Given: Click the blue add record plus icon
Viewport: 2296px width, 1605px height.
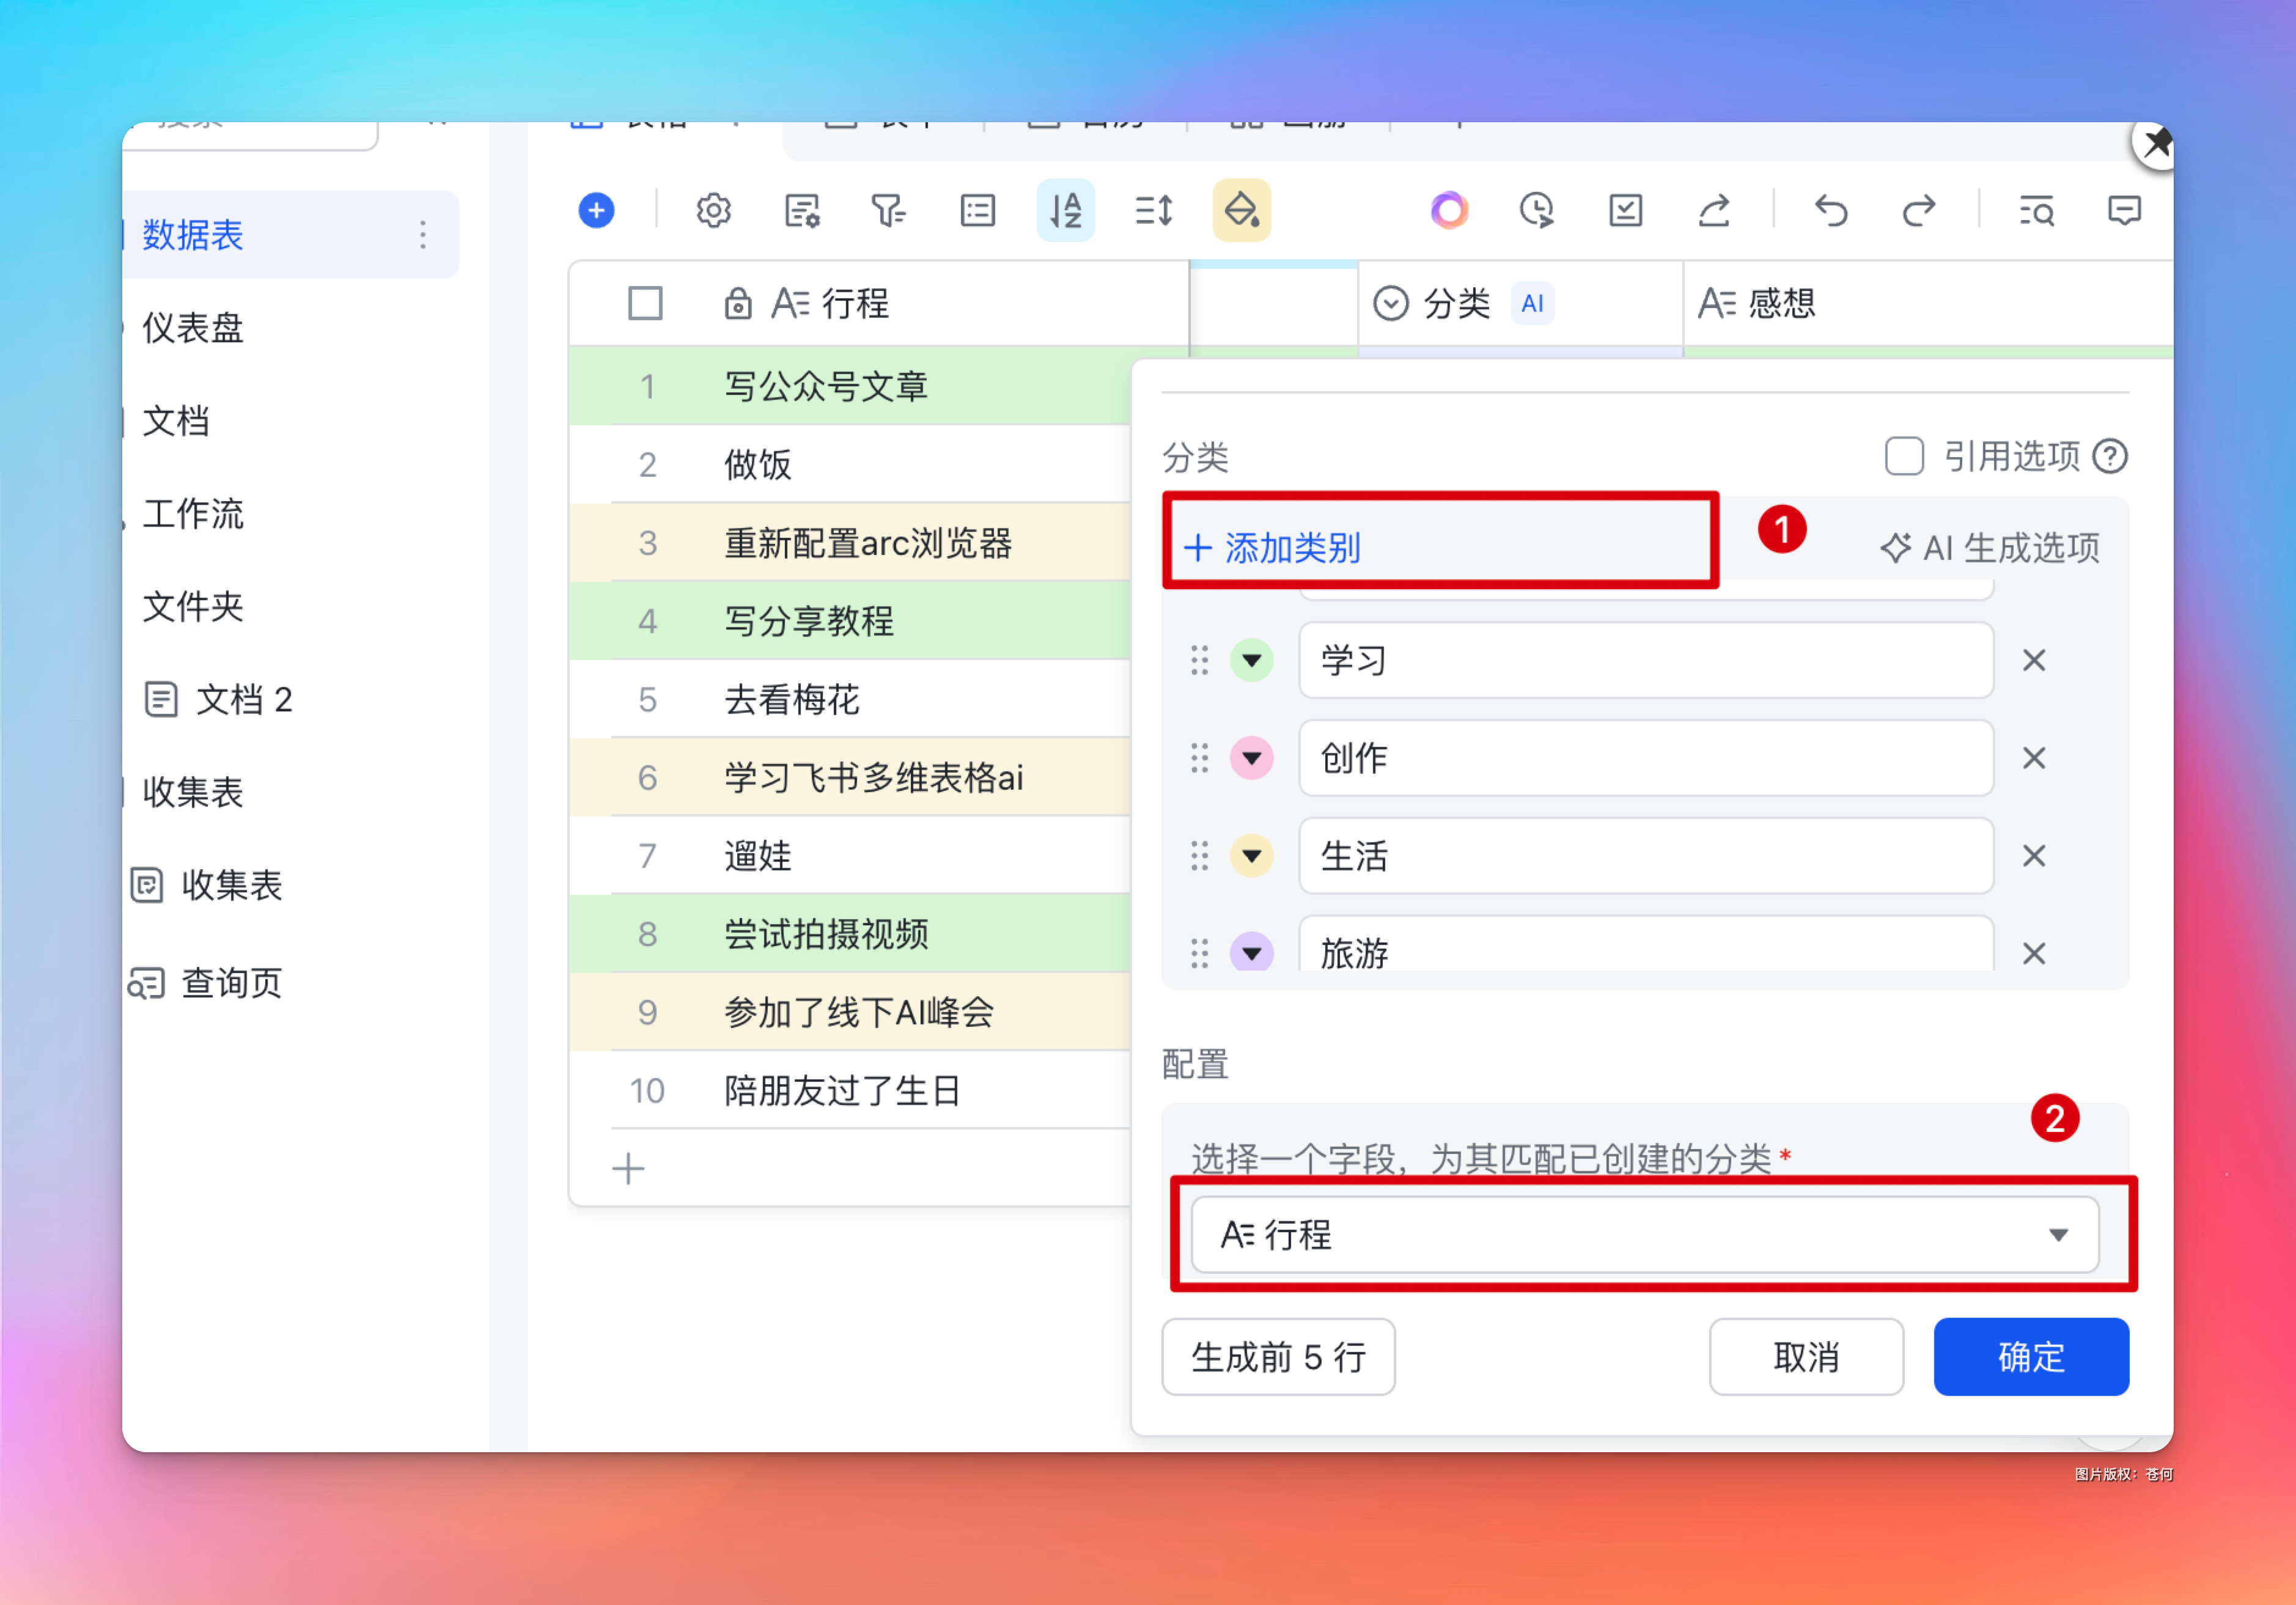Looking at the screenshot, I should pos(596,211).
